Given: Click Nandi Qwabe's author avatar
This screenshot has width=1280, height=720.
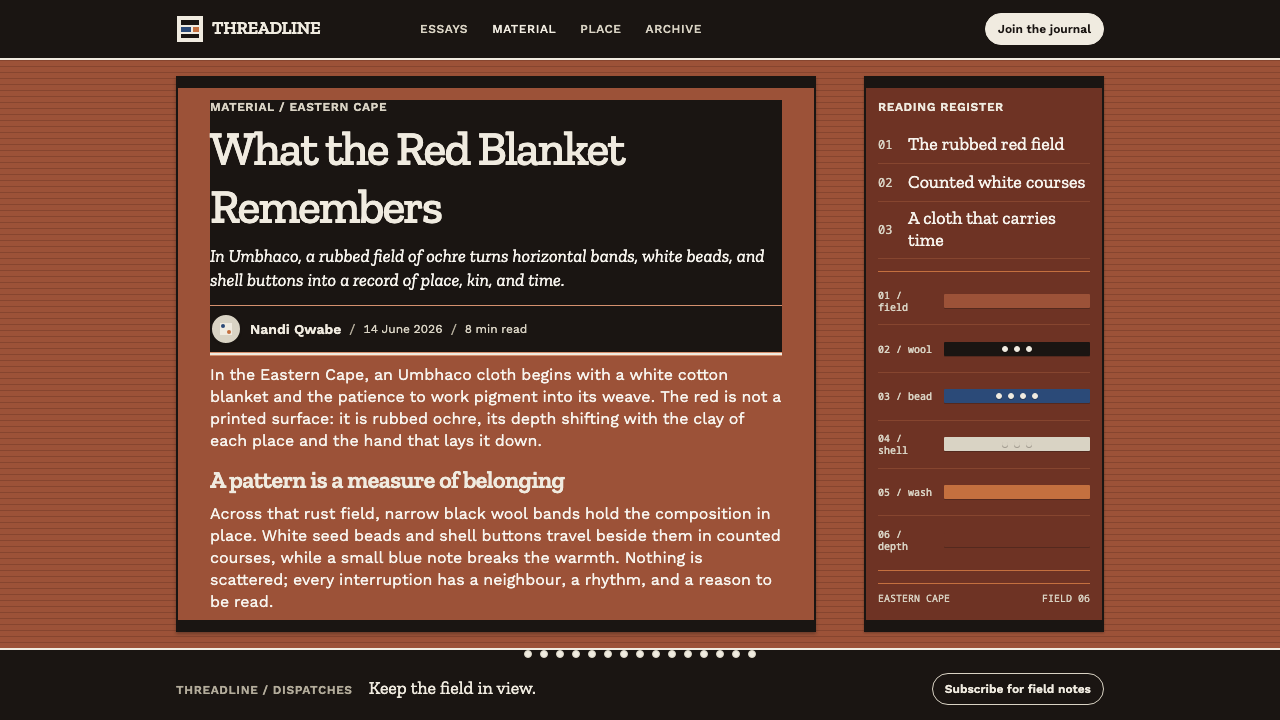Looking at the screenshot, I should pos(226,329).
